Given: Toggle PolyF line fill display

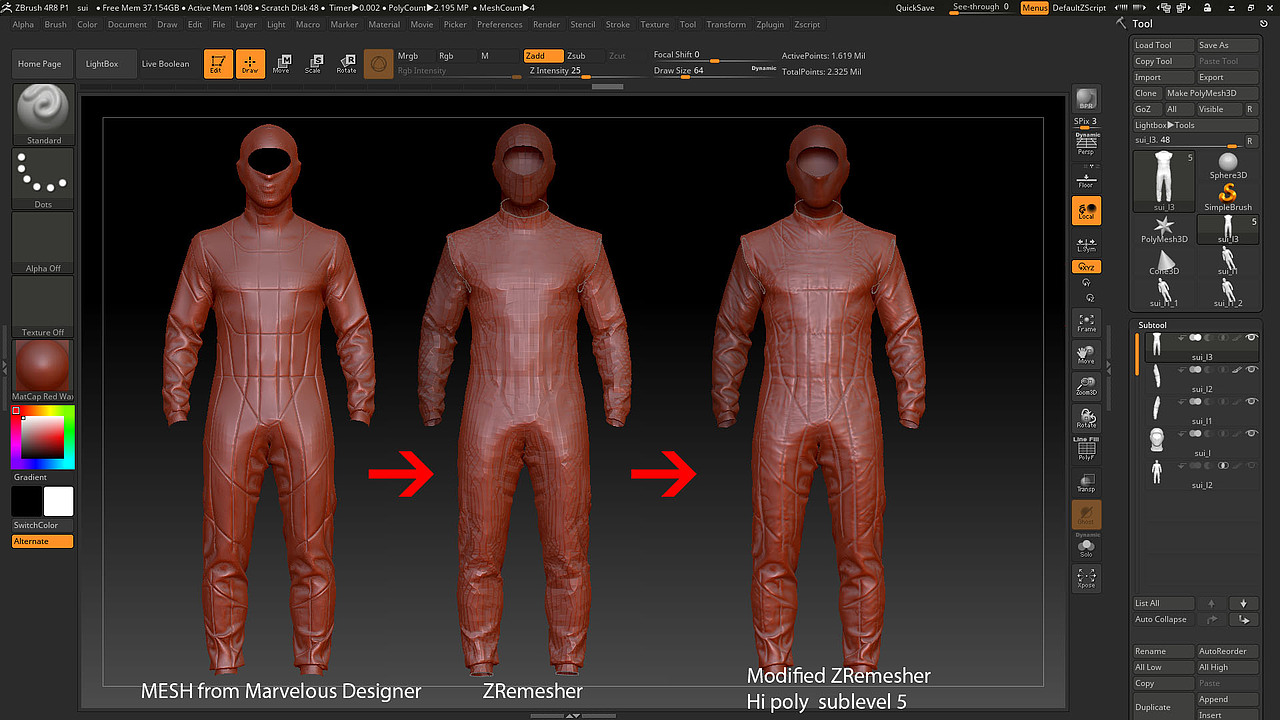Looking at the screenshot, I should coord(1085,449).
